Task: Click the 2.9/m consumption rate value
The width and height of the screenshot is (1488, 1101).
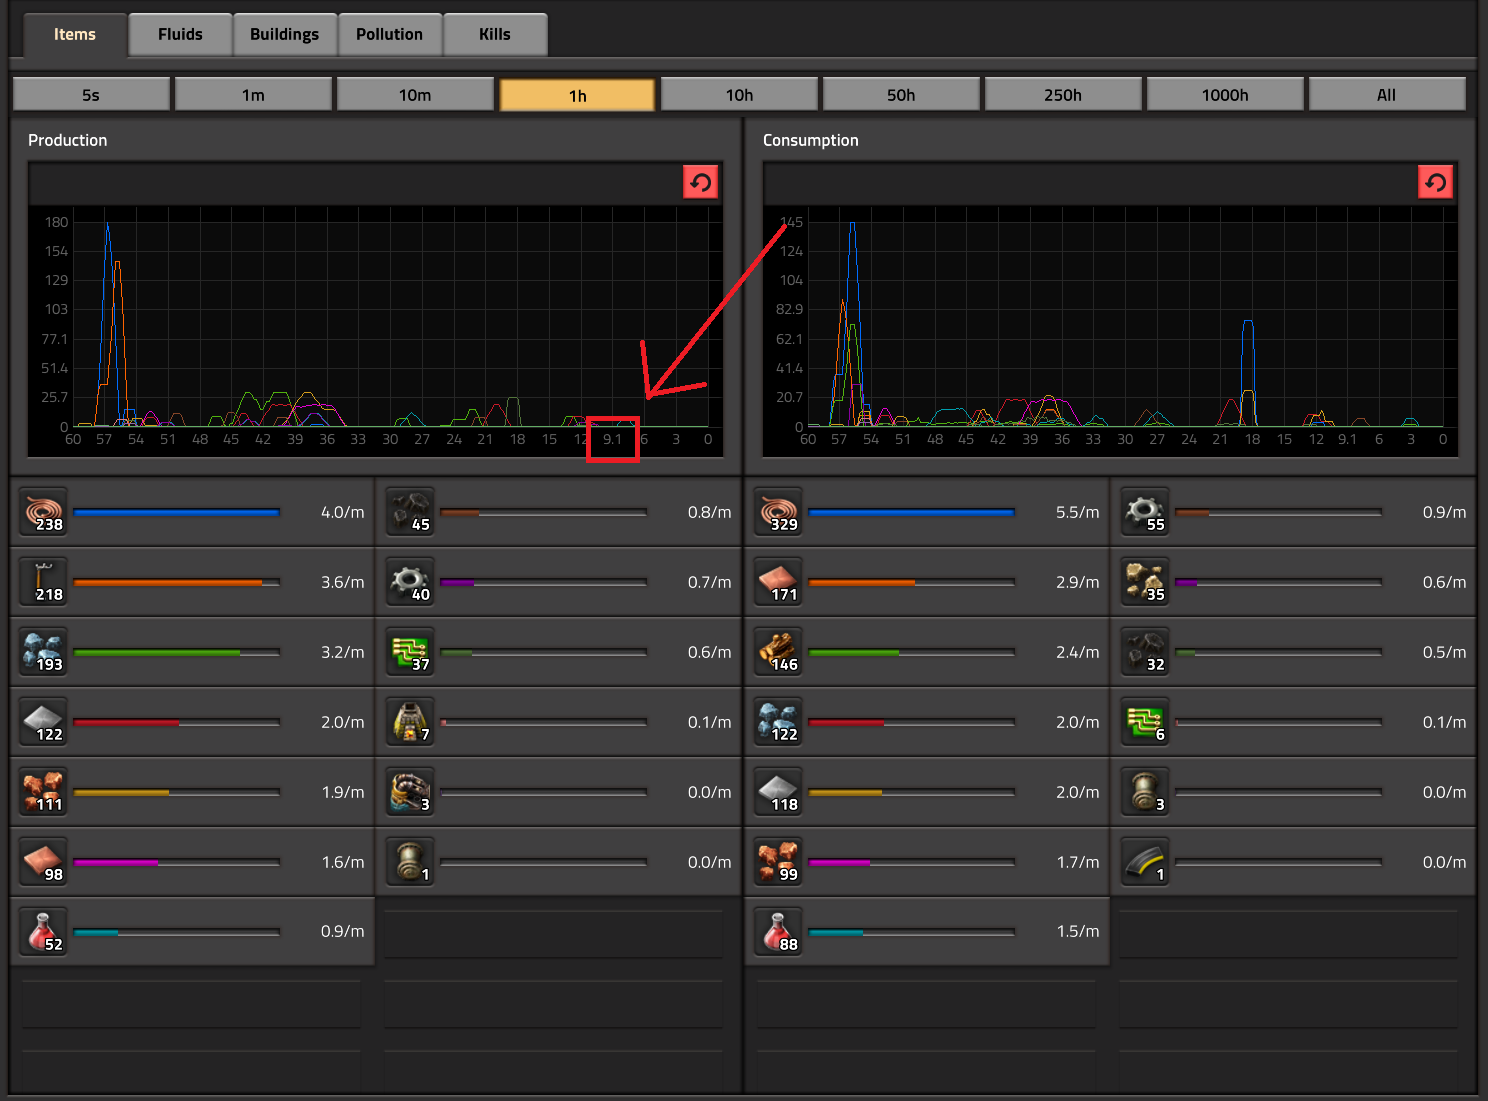Action: [x=1077, y=582]
